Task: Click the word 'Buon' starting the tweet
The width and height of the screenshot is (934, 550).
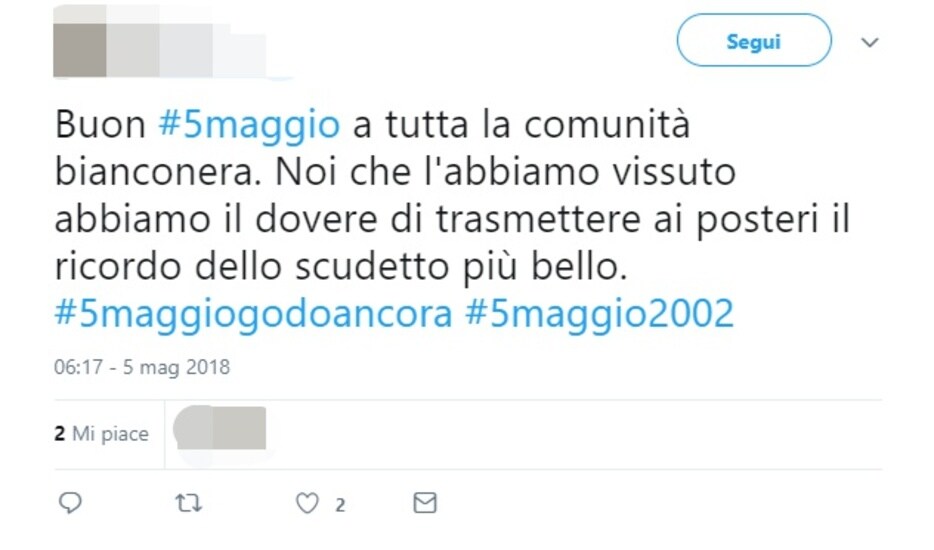Action: point(100,125)
